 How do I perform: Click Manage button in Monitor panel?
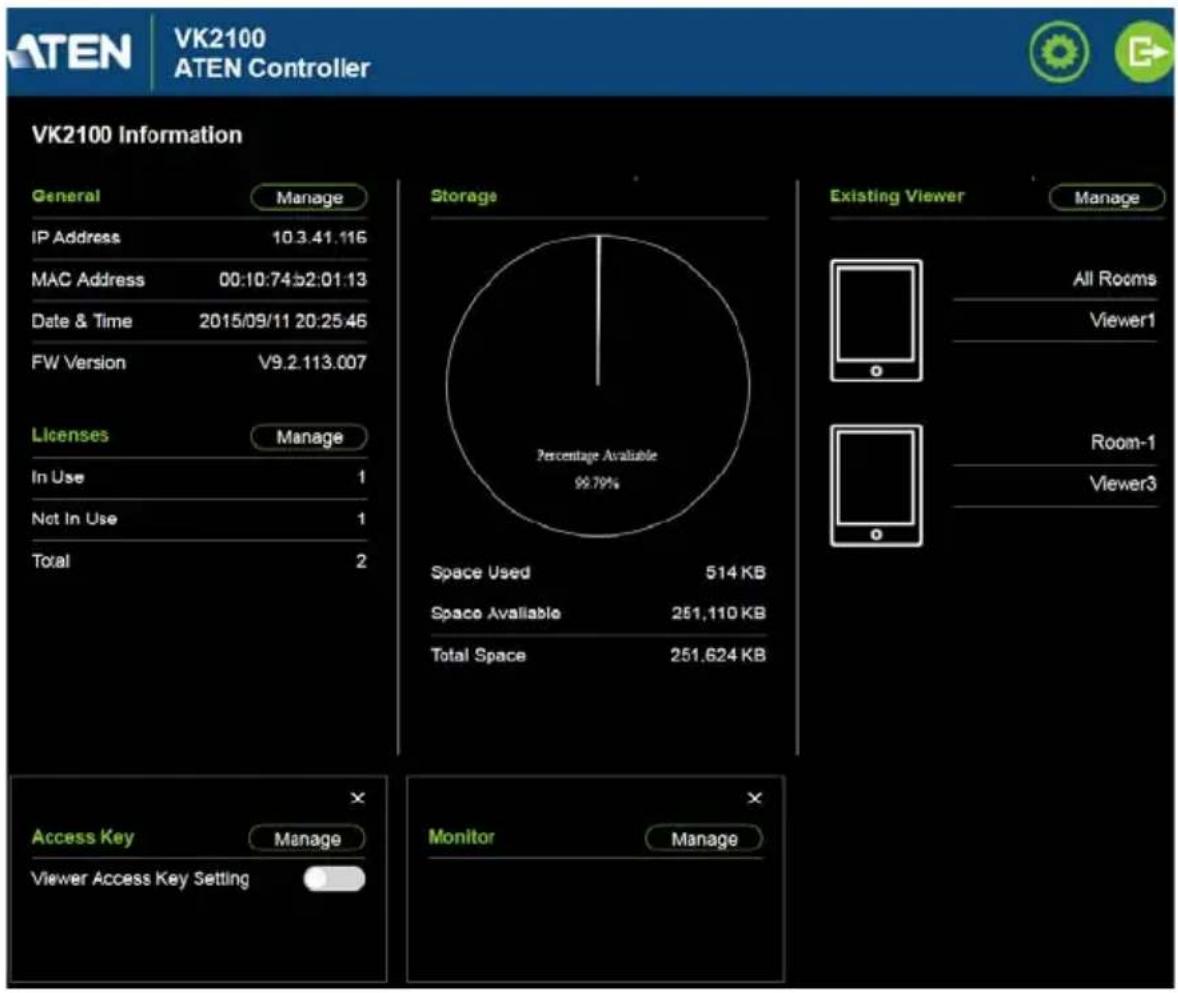[704, 838]
